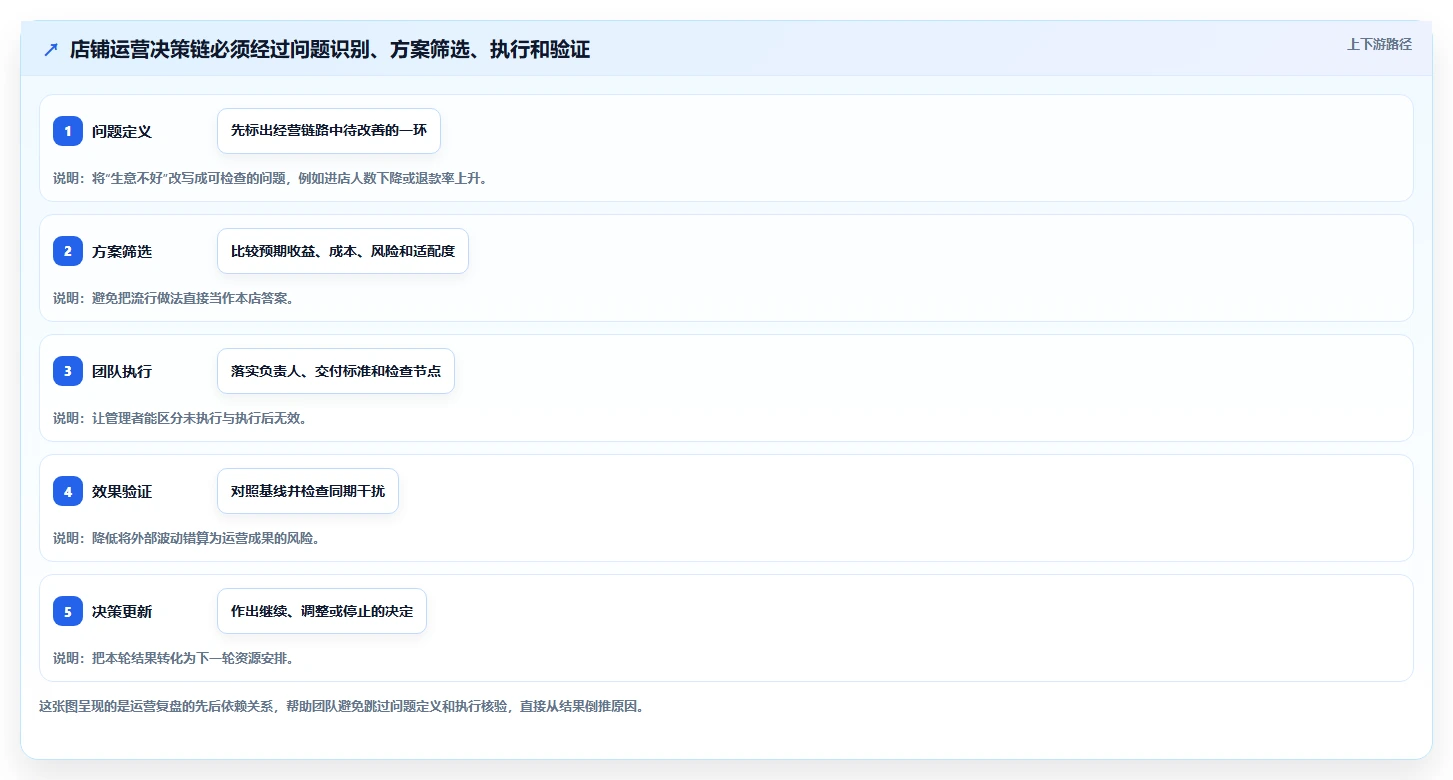This screenshot has height=780, width=1453.
Task: Click the title 店铺运营决策链必须经过问题识别
Action: point(330,49)
